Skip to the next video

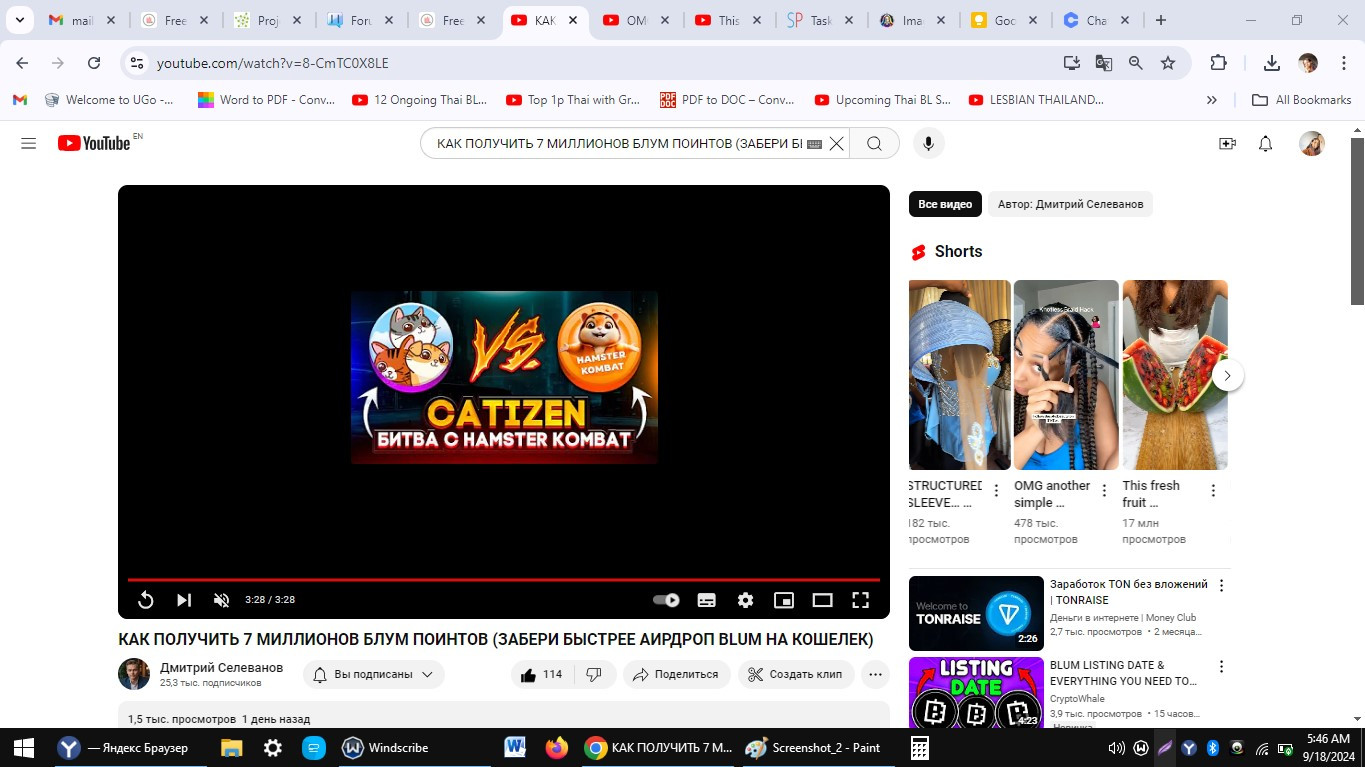coord(184,600)
